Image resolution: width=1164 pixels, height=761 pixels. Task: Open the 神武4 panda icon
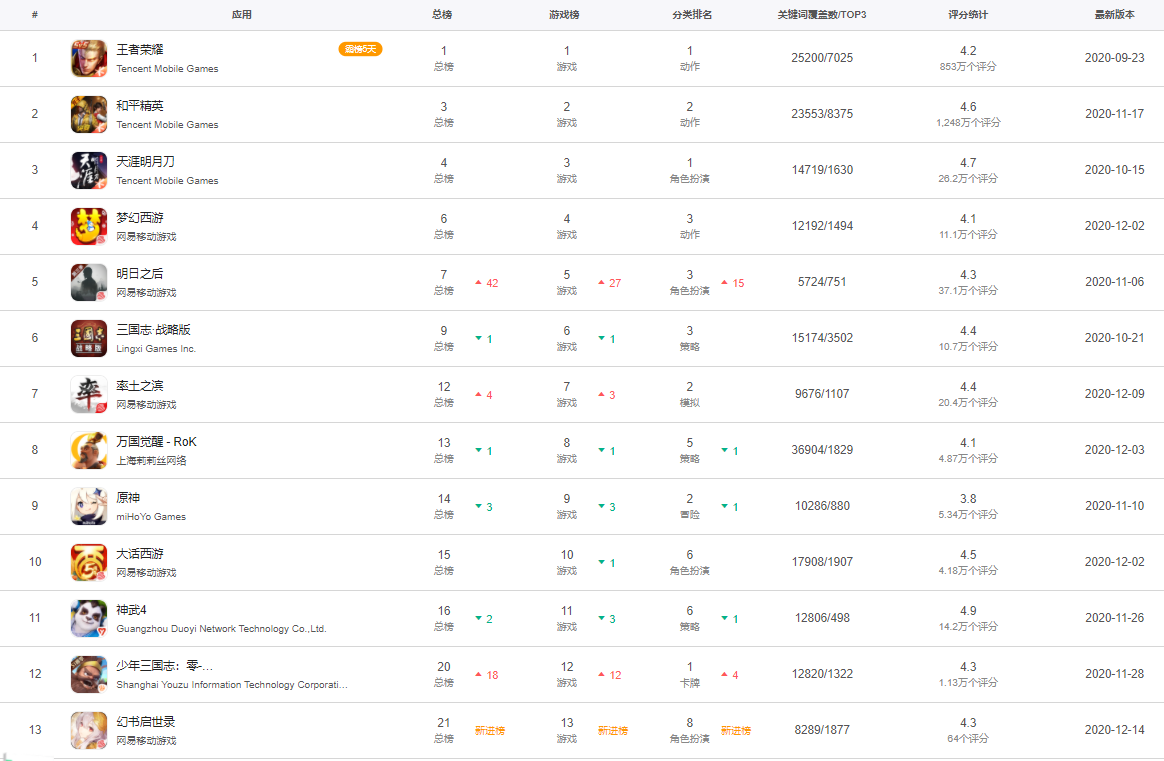(x=89, y=618)
